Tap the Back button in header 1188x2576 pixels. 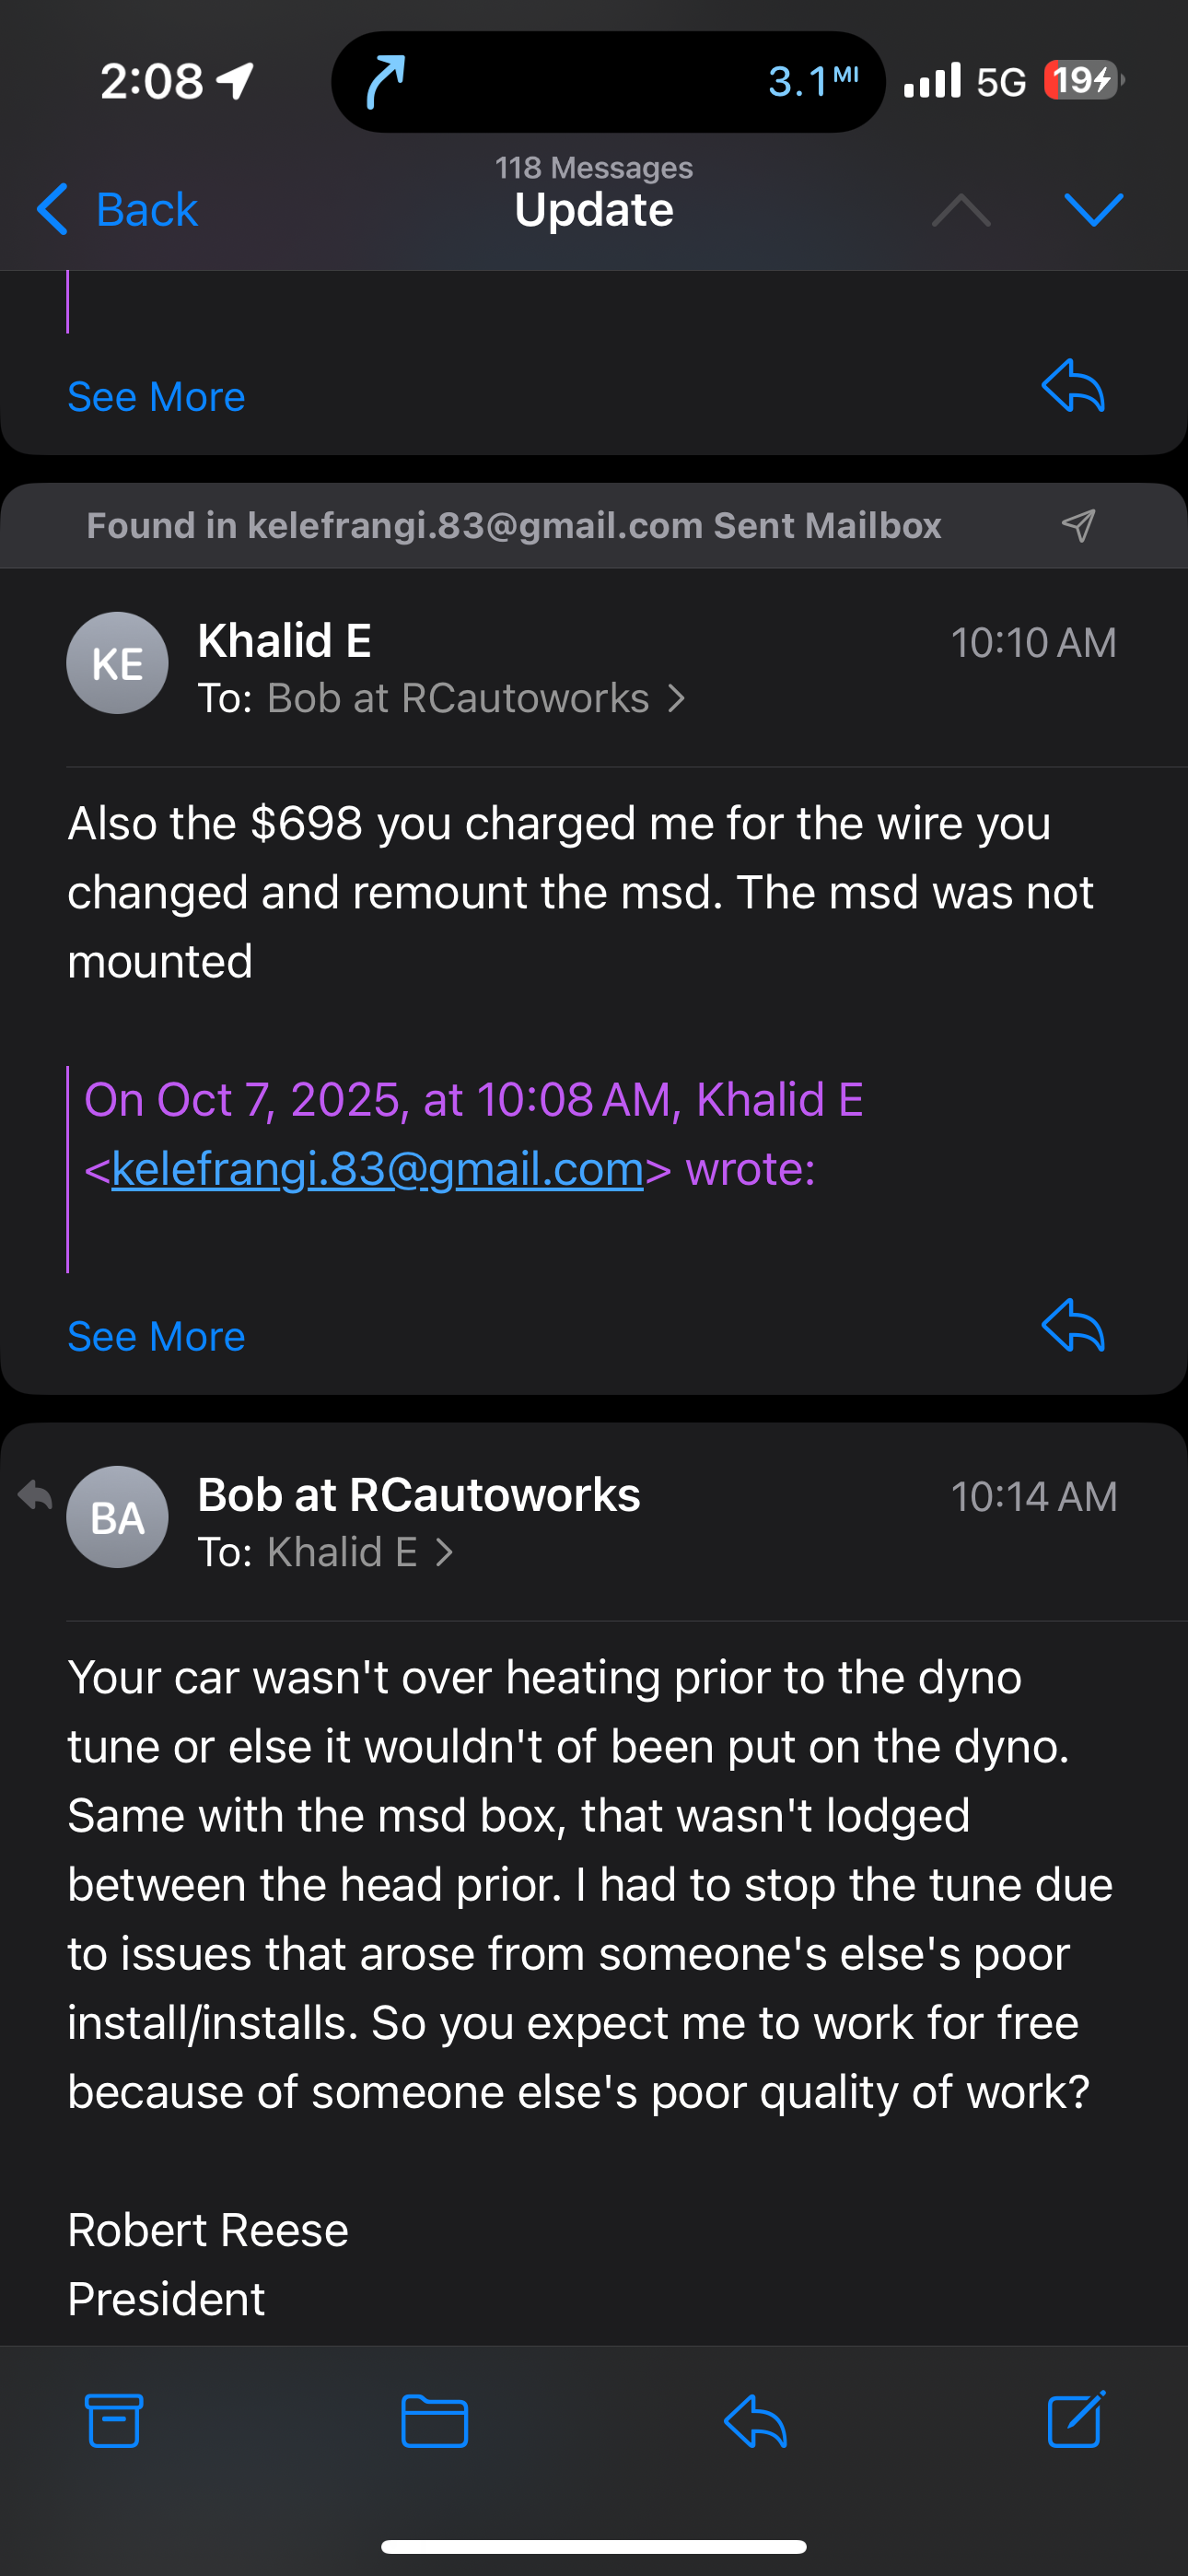pos(117,210)
